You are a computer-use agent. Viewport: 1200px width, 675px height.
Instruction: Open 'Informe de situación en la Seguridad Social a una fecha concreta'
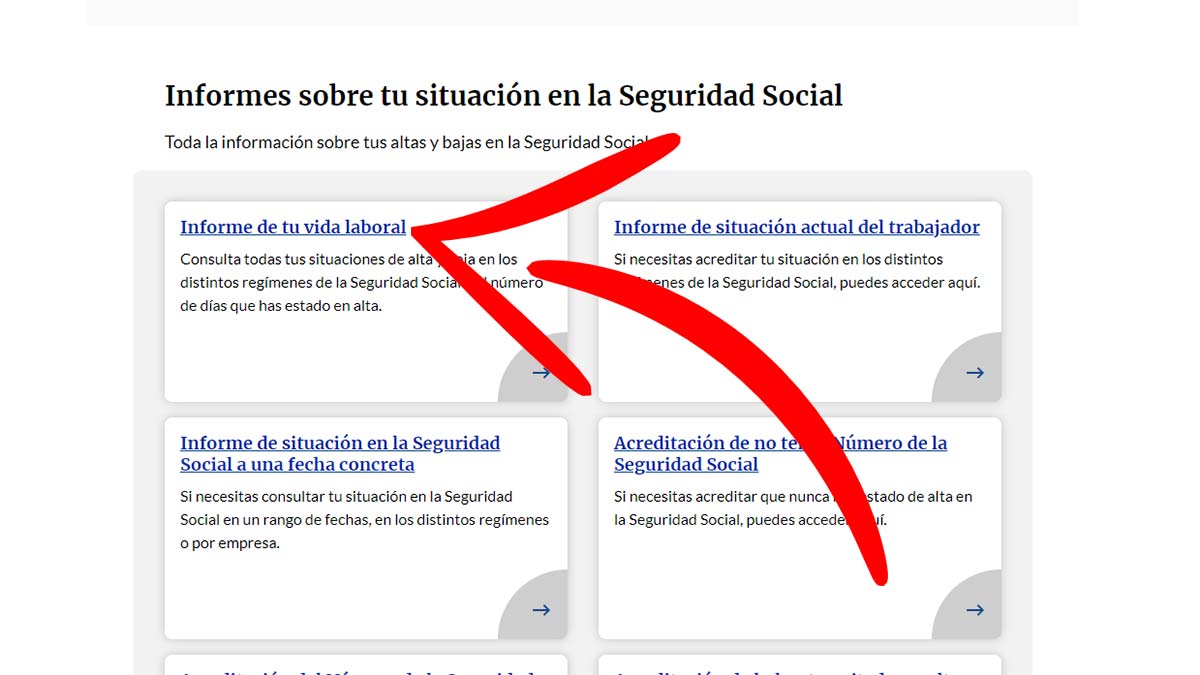pyautogui.click(x=340, y=453)
